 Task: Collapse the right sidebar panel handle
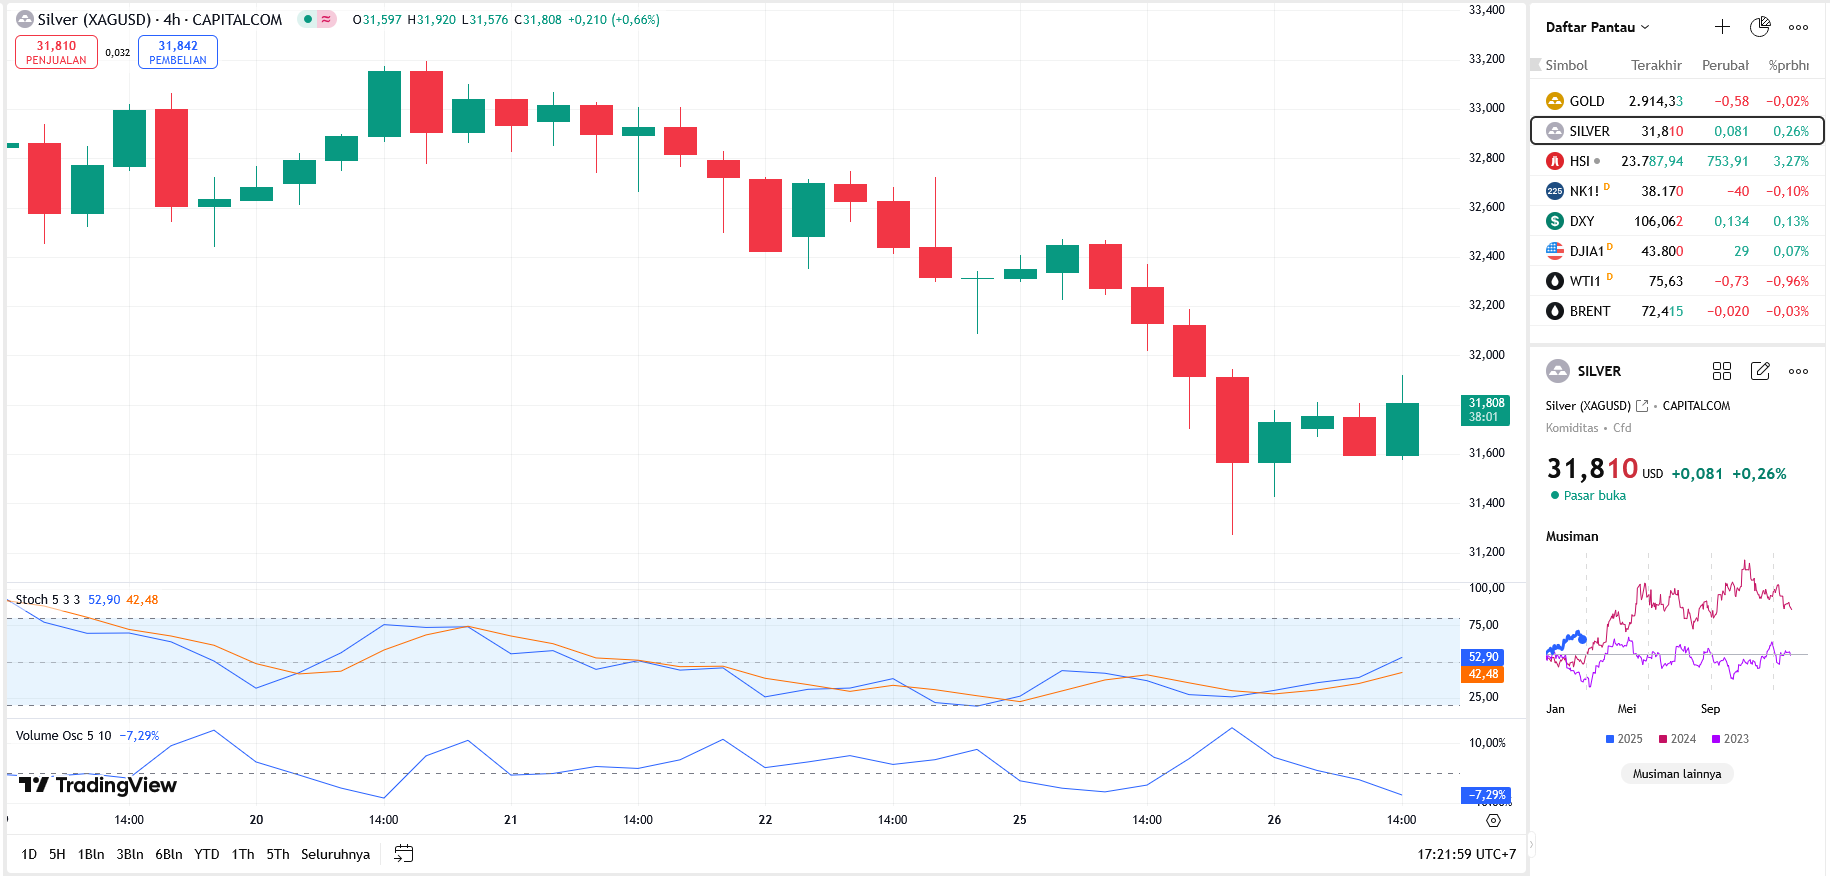(1529, 845)
